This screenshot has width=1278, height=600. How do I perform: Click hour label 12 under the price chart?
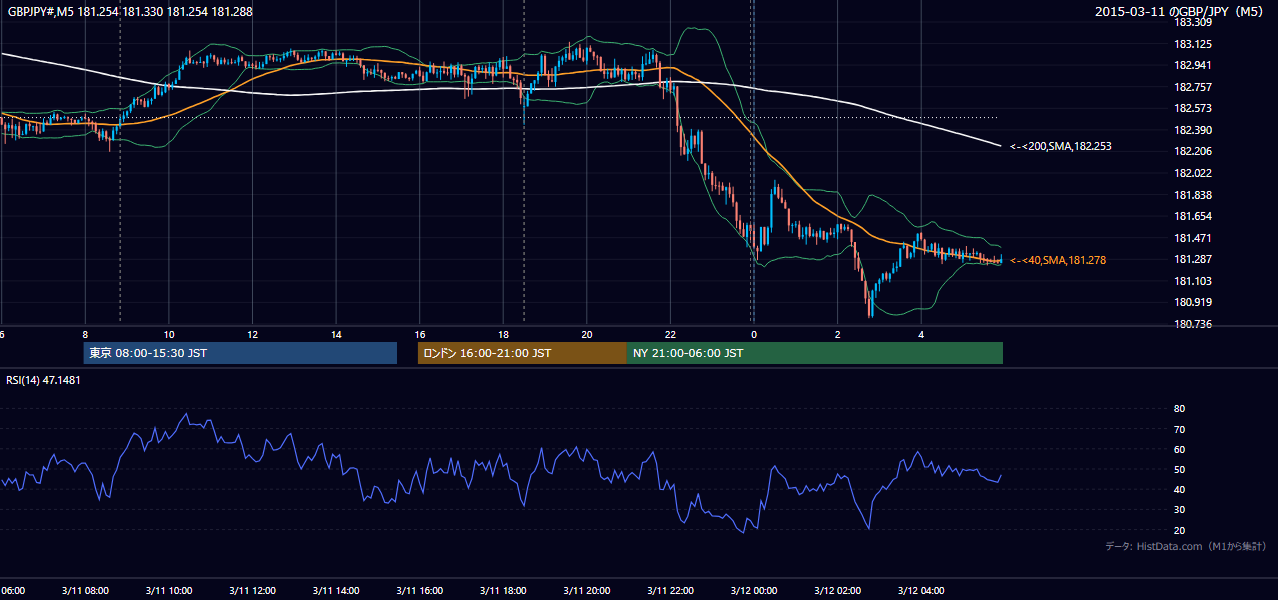click(252, 334)
